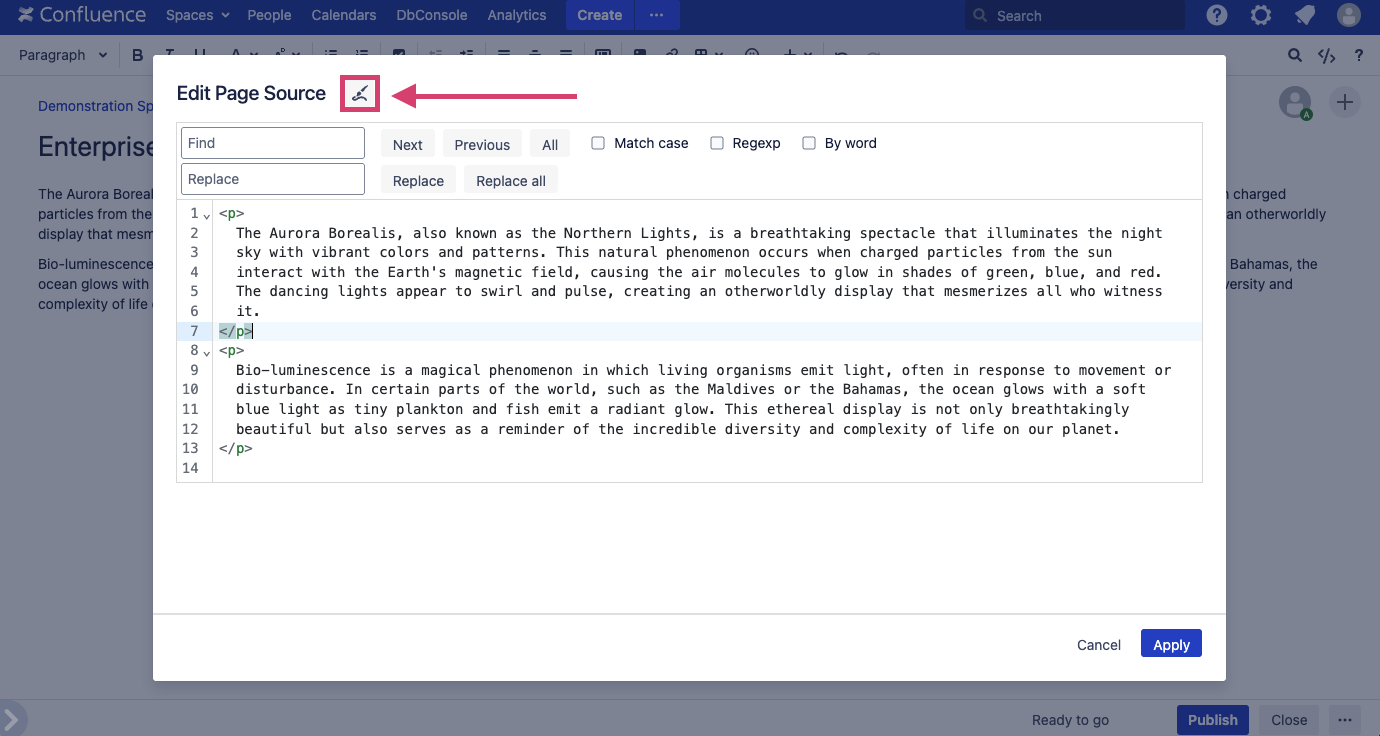Open the Paragraph style dropdown
Screen dimensions: 1380x736
tap(62, 55)
